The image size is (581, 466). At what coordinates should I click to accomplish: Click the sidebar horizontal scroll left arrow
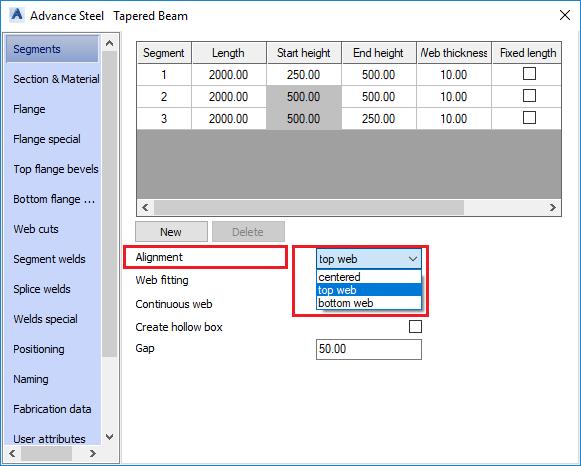tap(12, 453)
